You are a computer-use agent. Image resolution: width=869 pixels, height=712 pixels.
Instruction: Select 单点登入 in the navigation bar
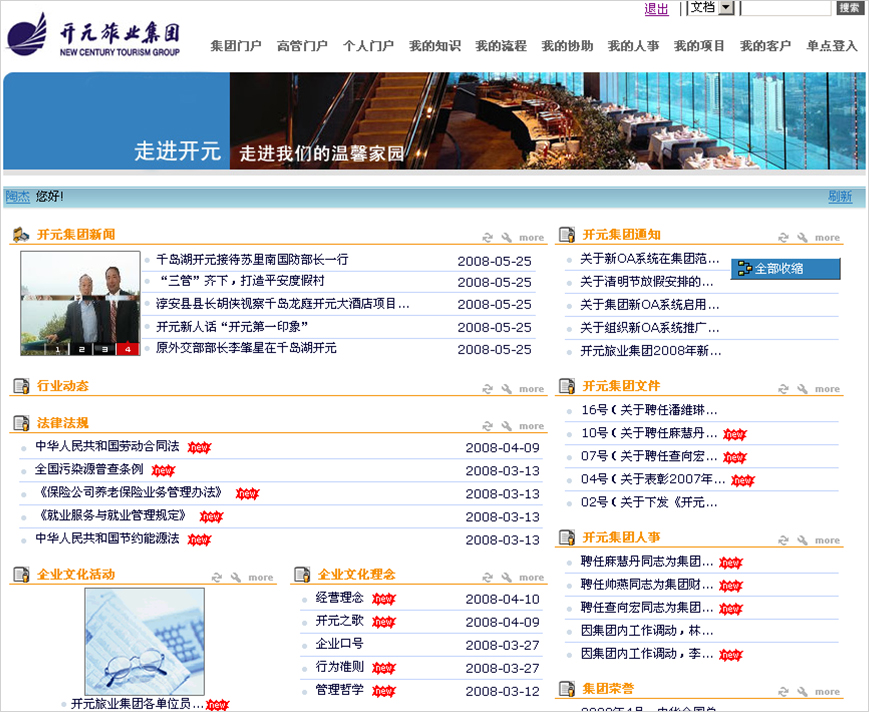[832, 46]
